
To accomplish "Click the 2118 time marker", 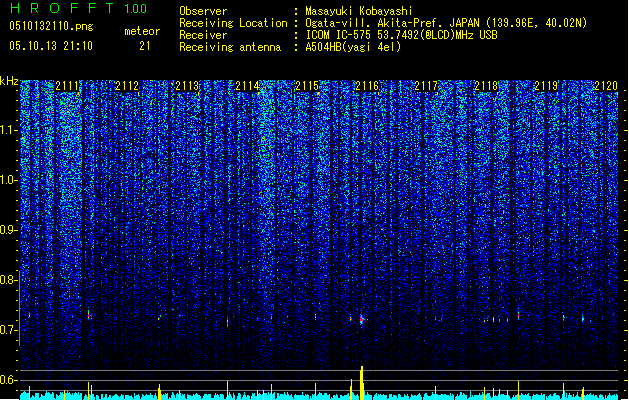I will (x=486, y=86).
